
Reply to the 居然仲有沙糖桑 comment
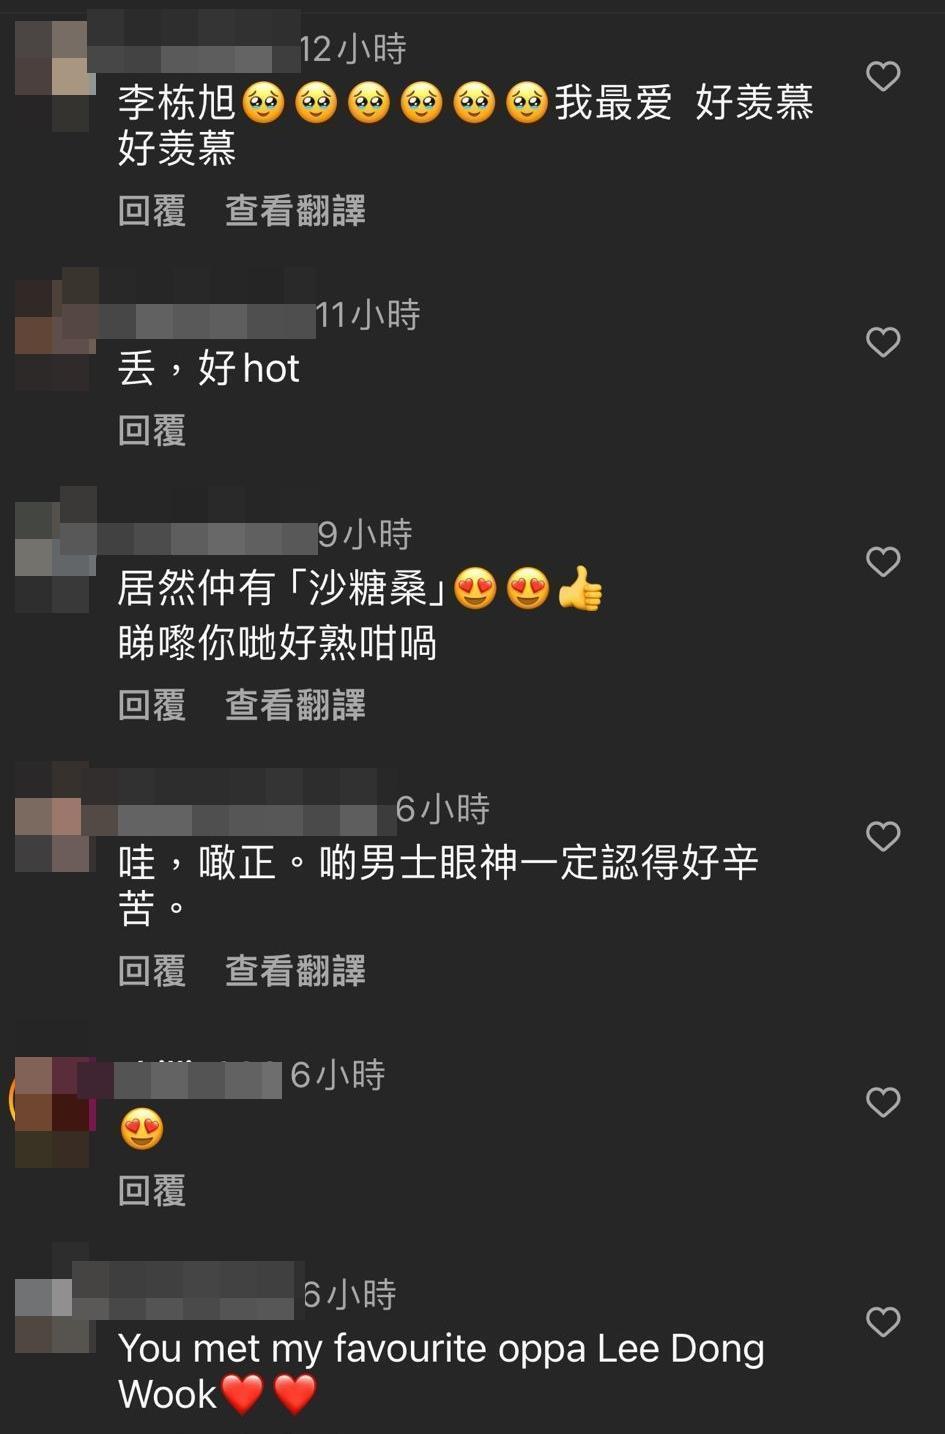[x=152, y=705]
